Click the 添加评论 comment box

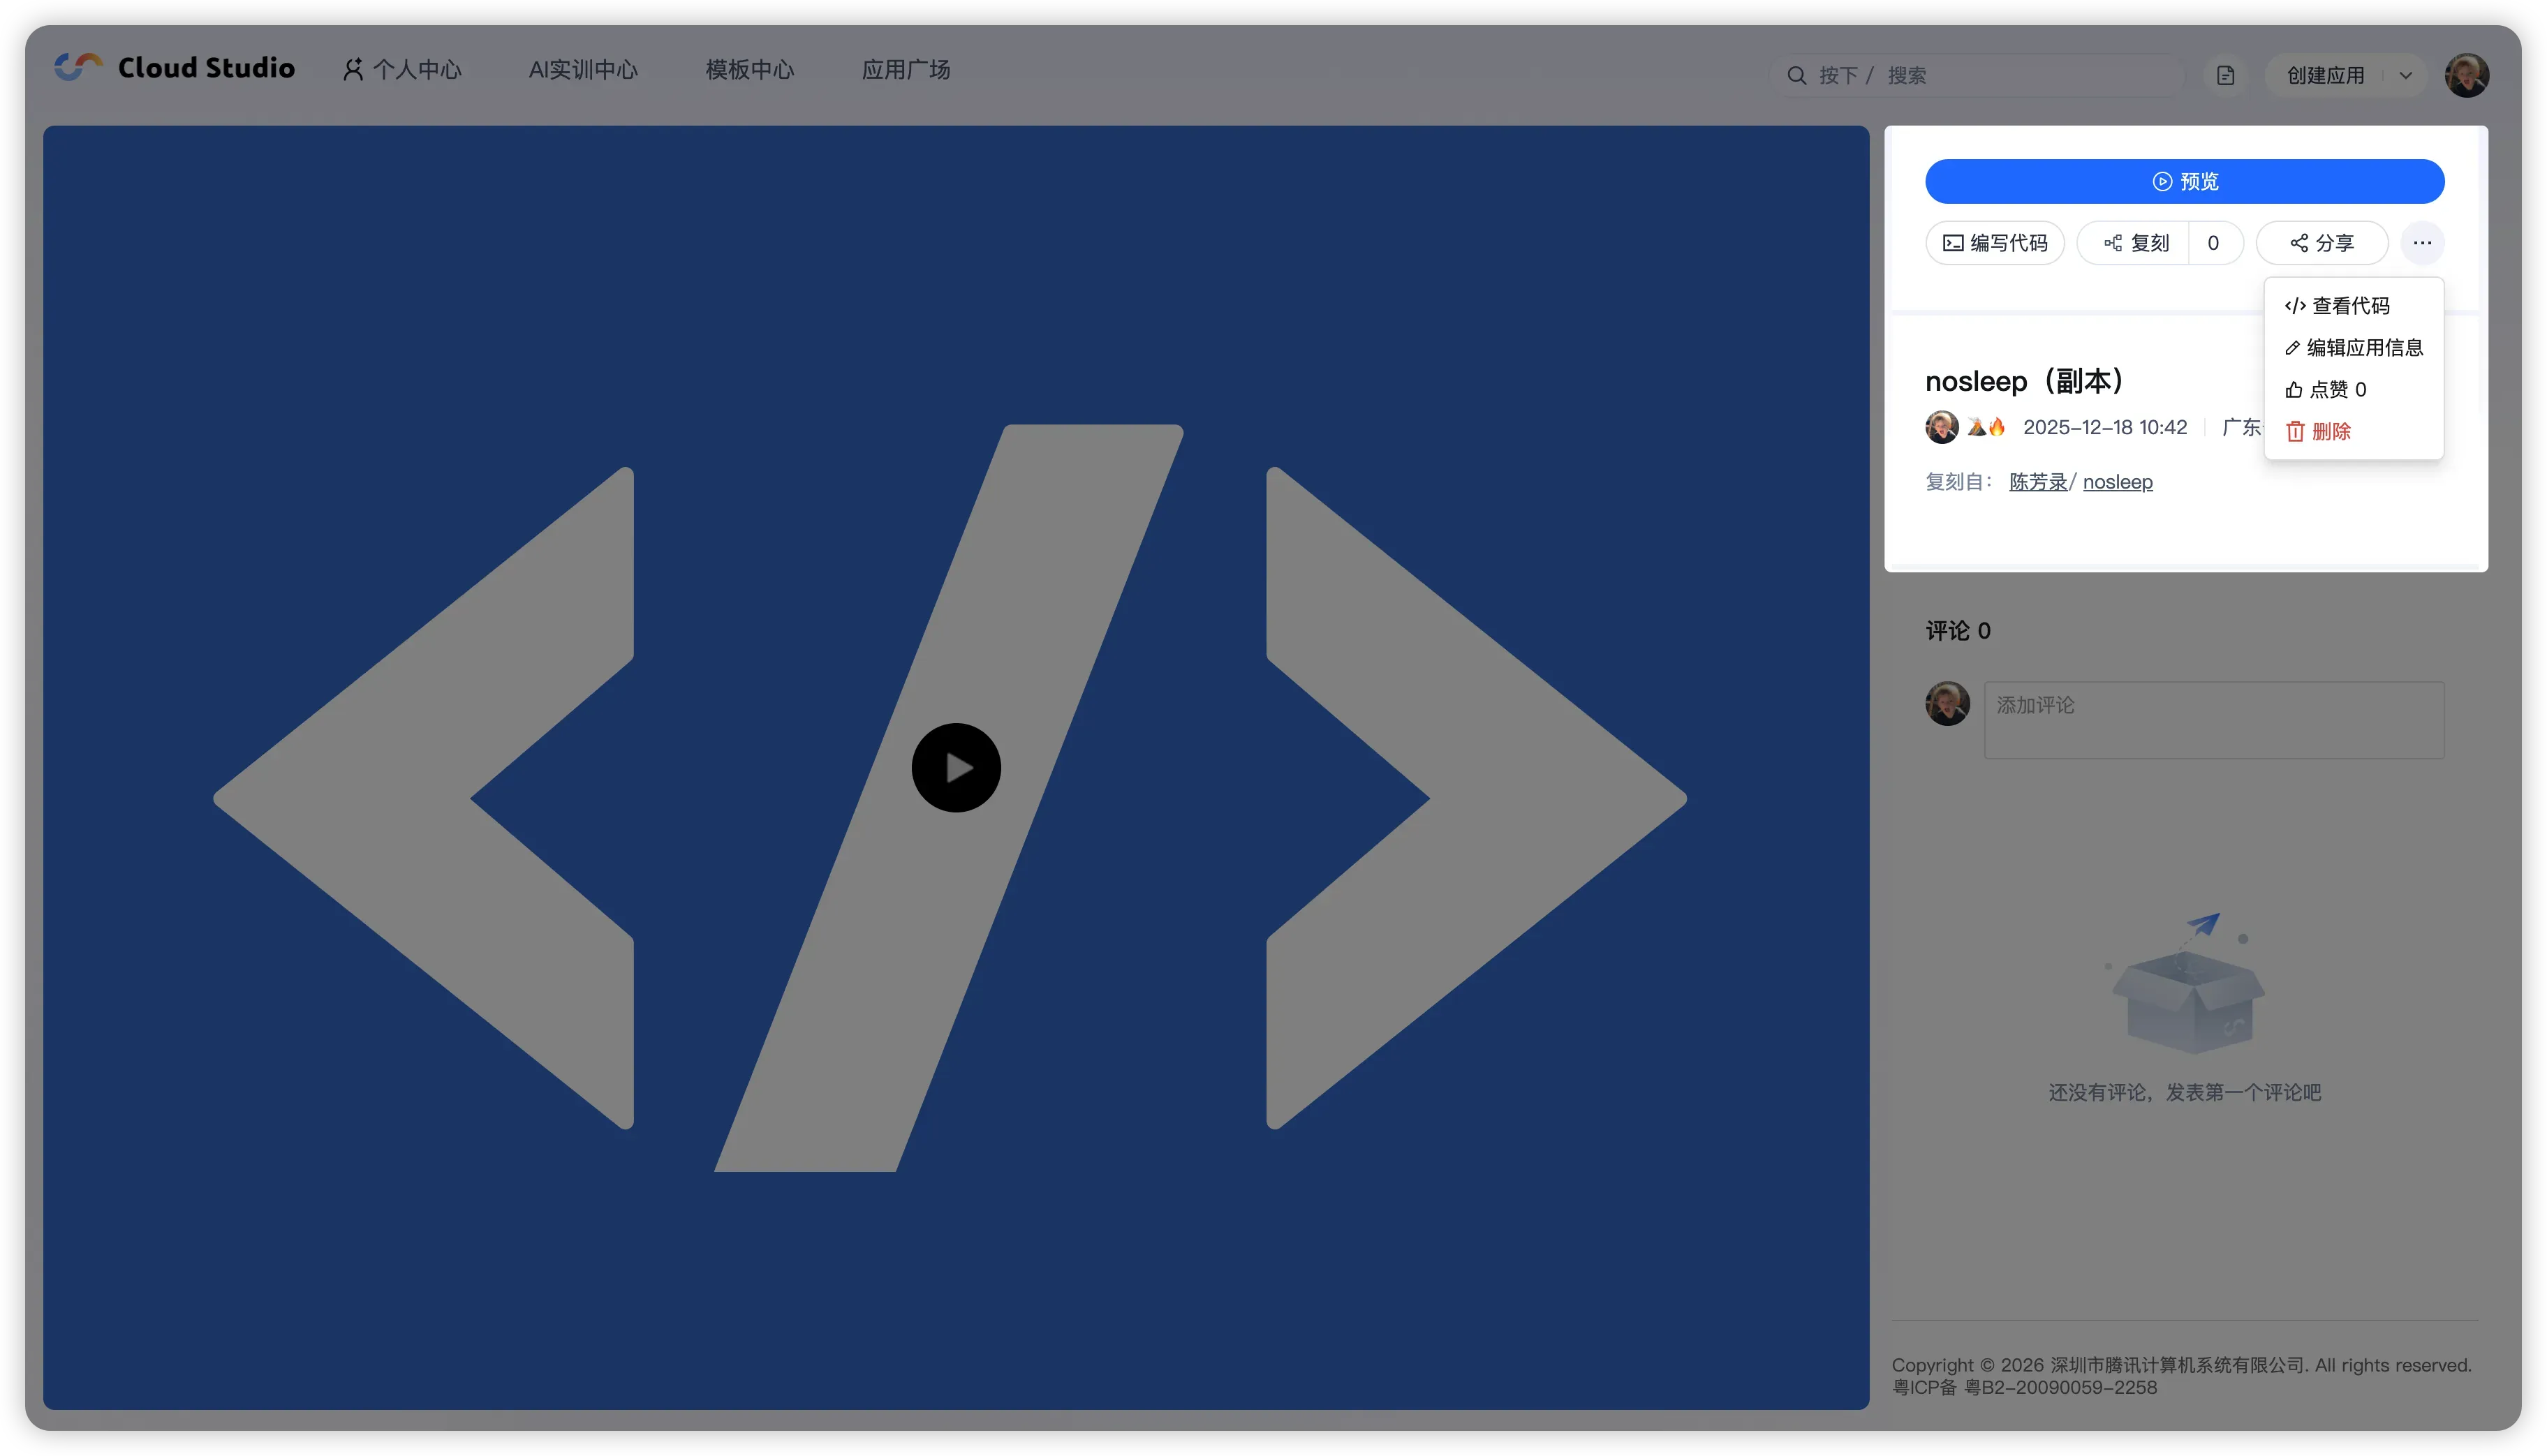coord(2213,720)
